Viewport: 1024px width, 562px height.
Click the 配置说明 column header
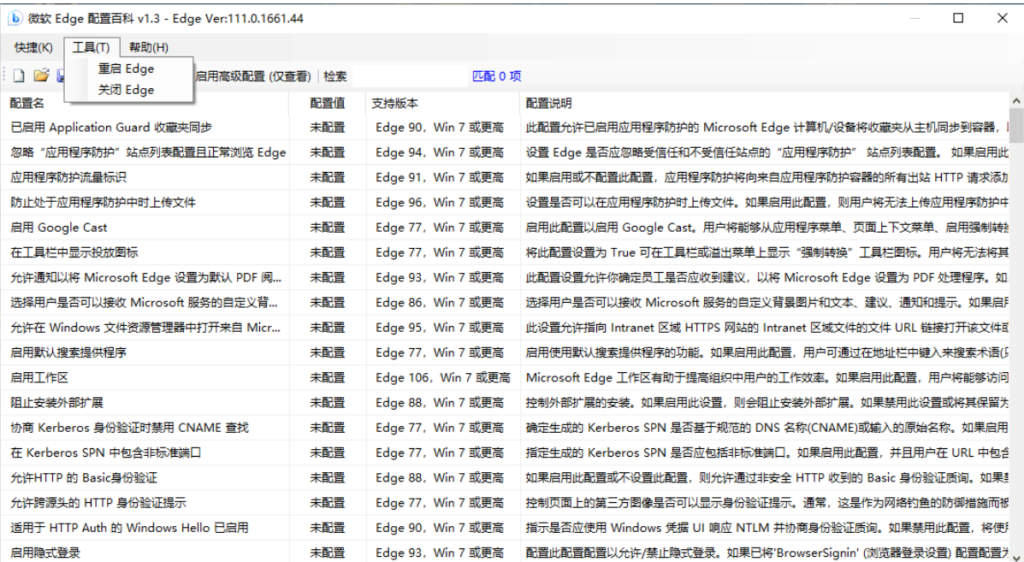[x=549, y=103]
